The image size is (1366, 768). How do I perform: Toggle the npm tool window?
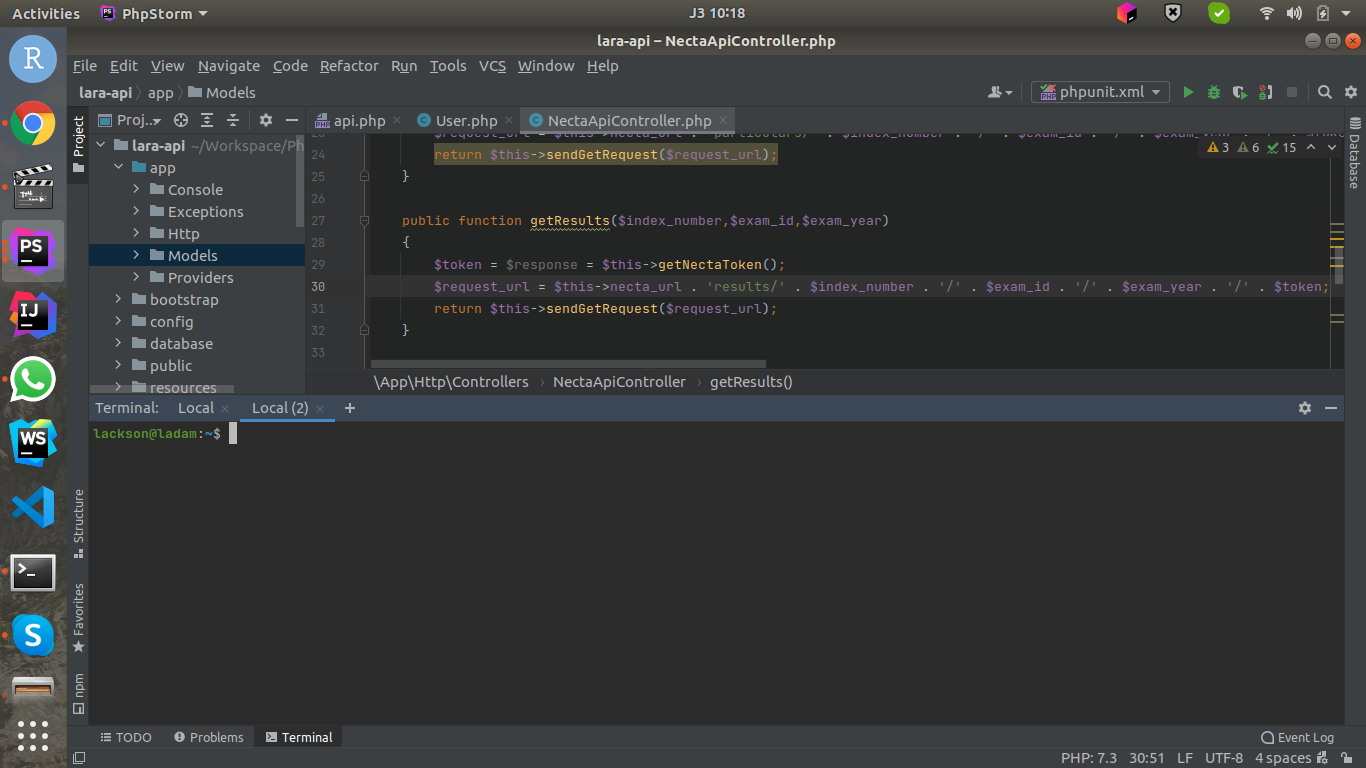click(78, 694)
